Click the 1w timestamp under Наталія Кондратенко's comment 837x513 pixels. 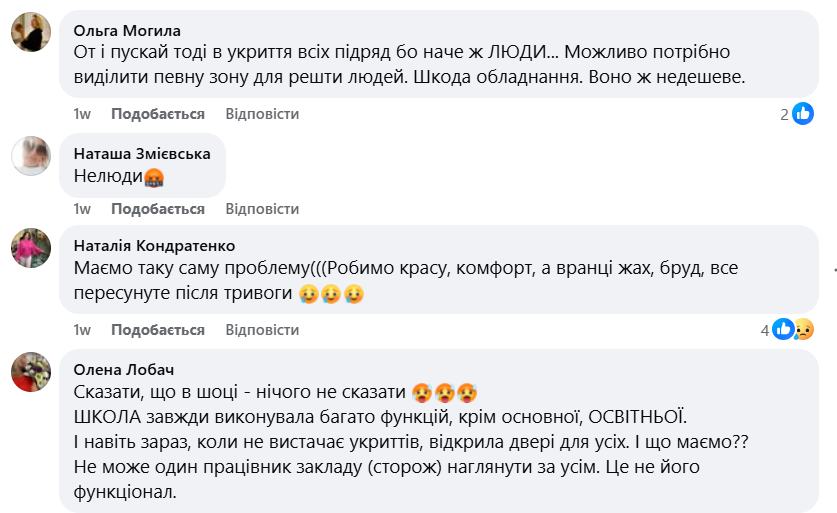[x=82, y=330]
